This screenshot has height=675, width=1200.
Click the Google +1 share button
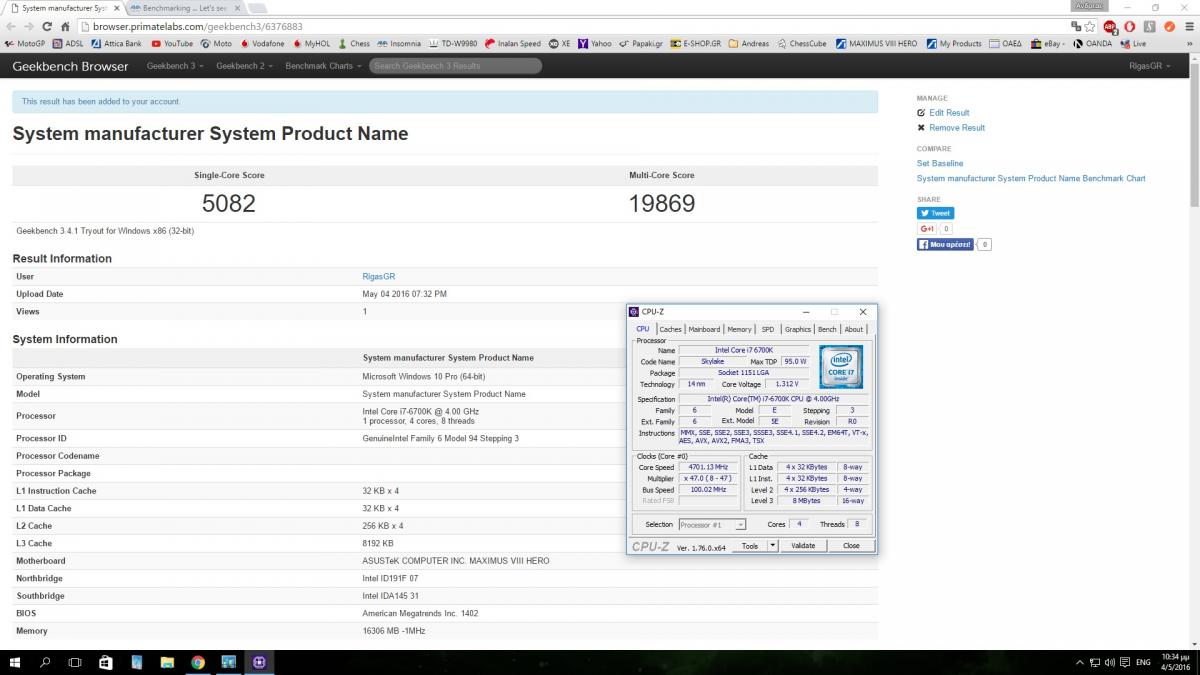pos(927,229)
